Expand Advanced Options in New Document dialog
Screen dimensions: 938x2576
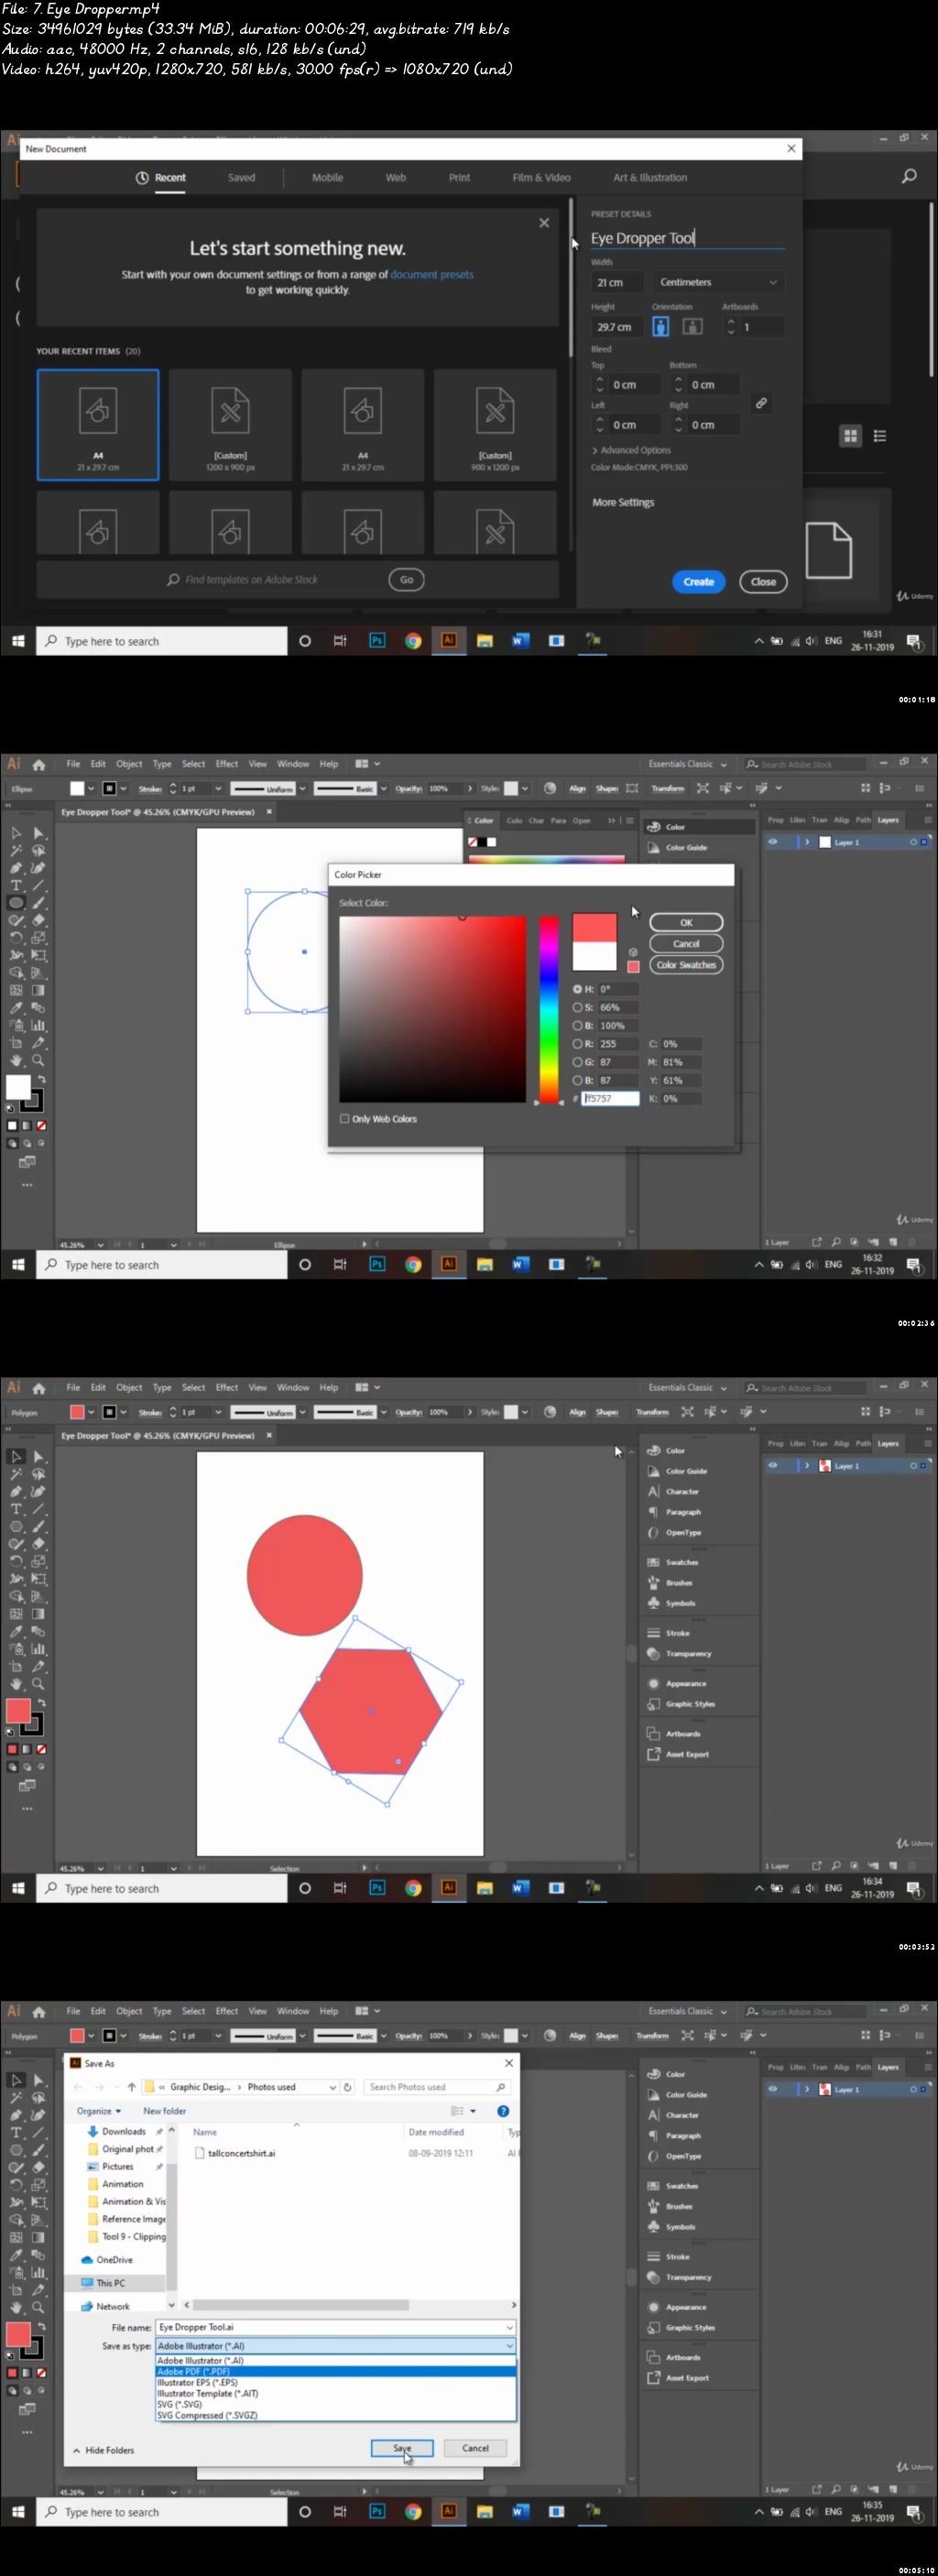(631, 450)
